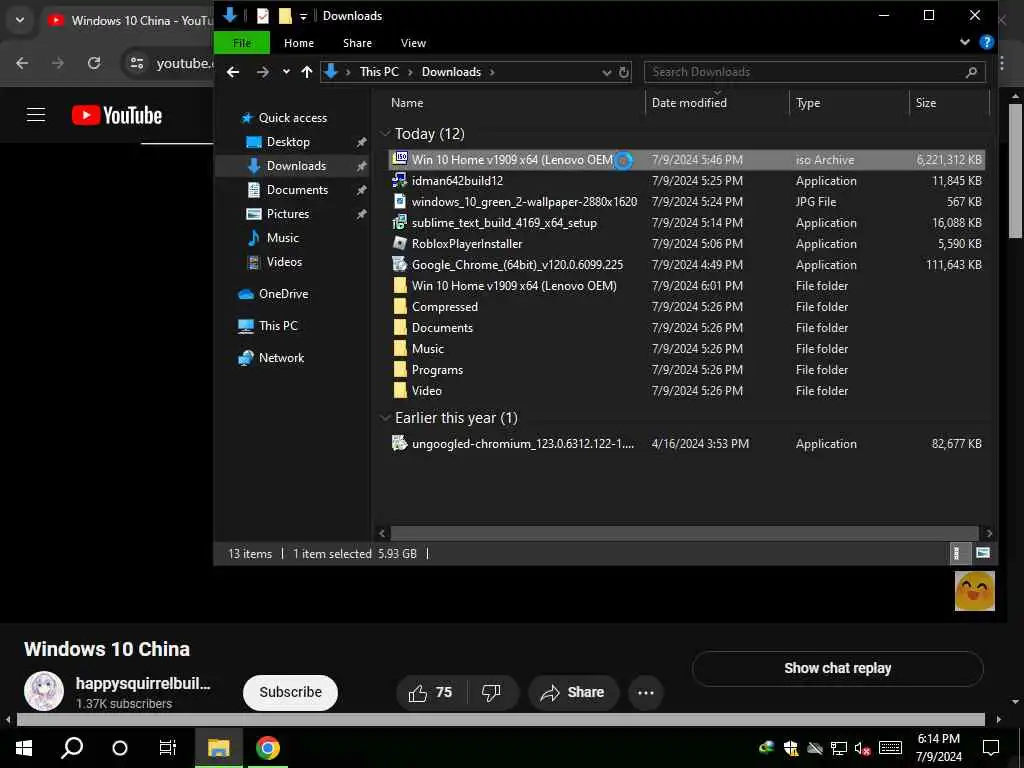Viewport: 1024px width, 768px height.
Task: Select Network in navigation pane
Action: click(x=281, y=358)
